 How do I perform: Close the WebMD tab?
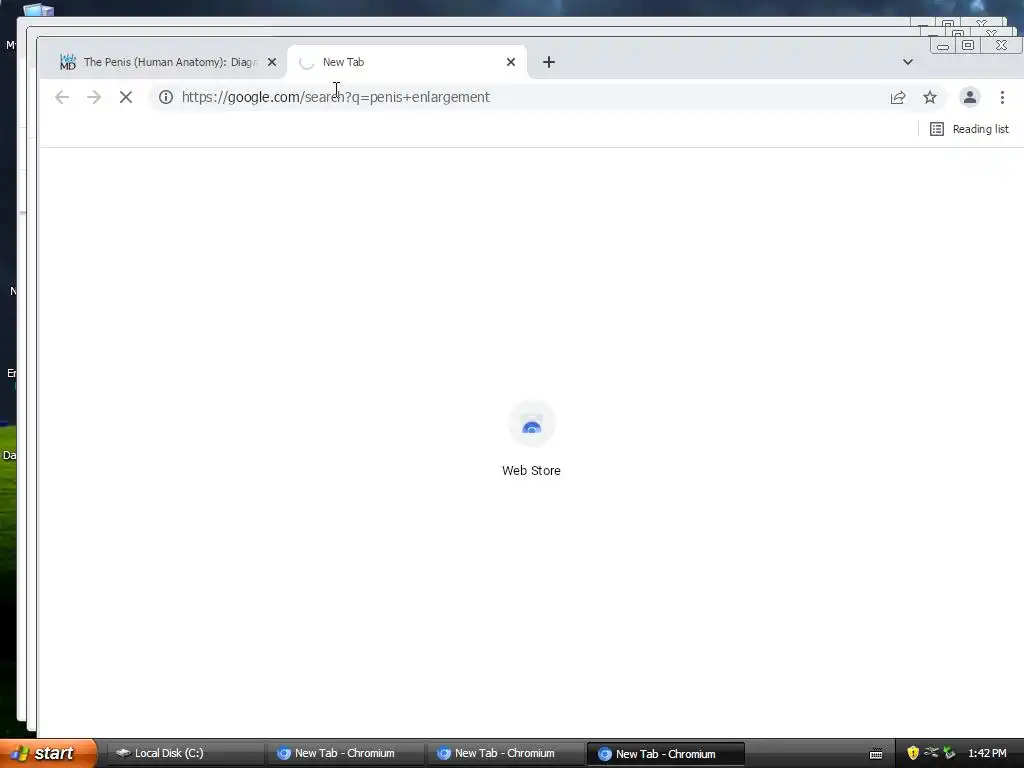pos(272,62)
